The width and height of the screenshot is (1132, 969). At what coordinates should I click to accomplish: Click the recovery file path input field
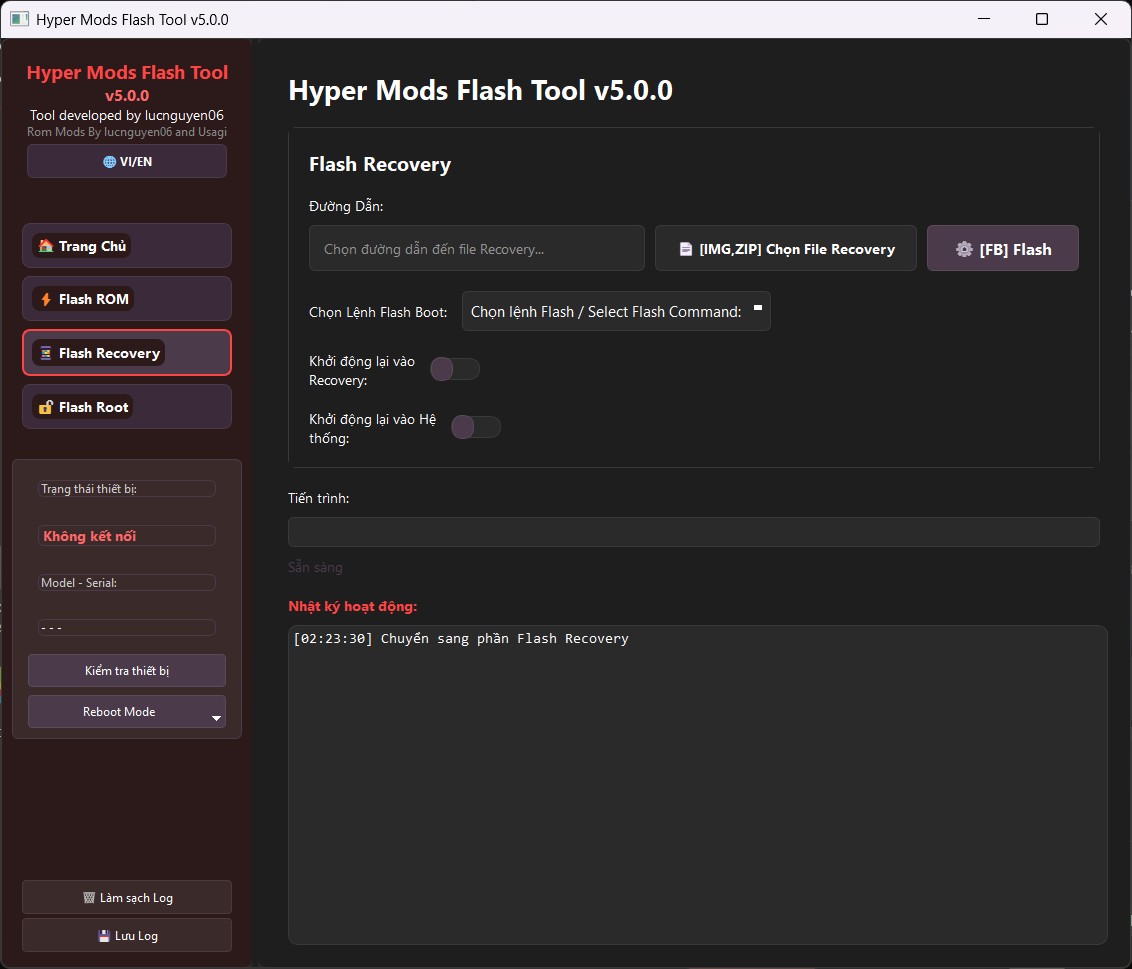pyautogui.click(x=476, y=248)
